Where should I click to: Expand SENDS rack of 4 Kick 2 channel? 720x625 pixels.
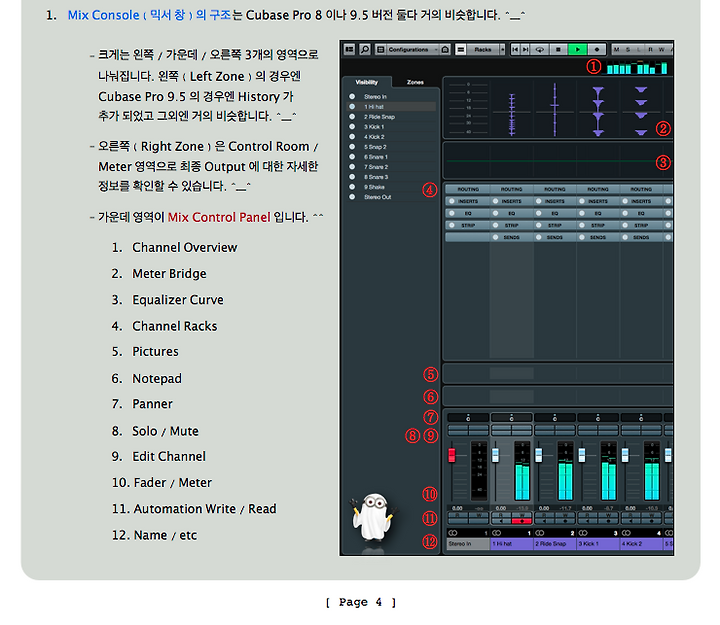click(641, 237)
